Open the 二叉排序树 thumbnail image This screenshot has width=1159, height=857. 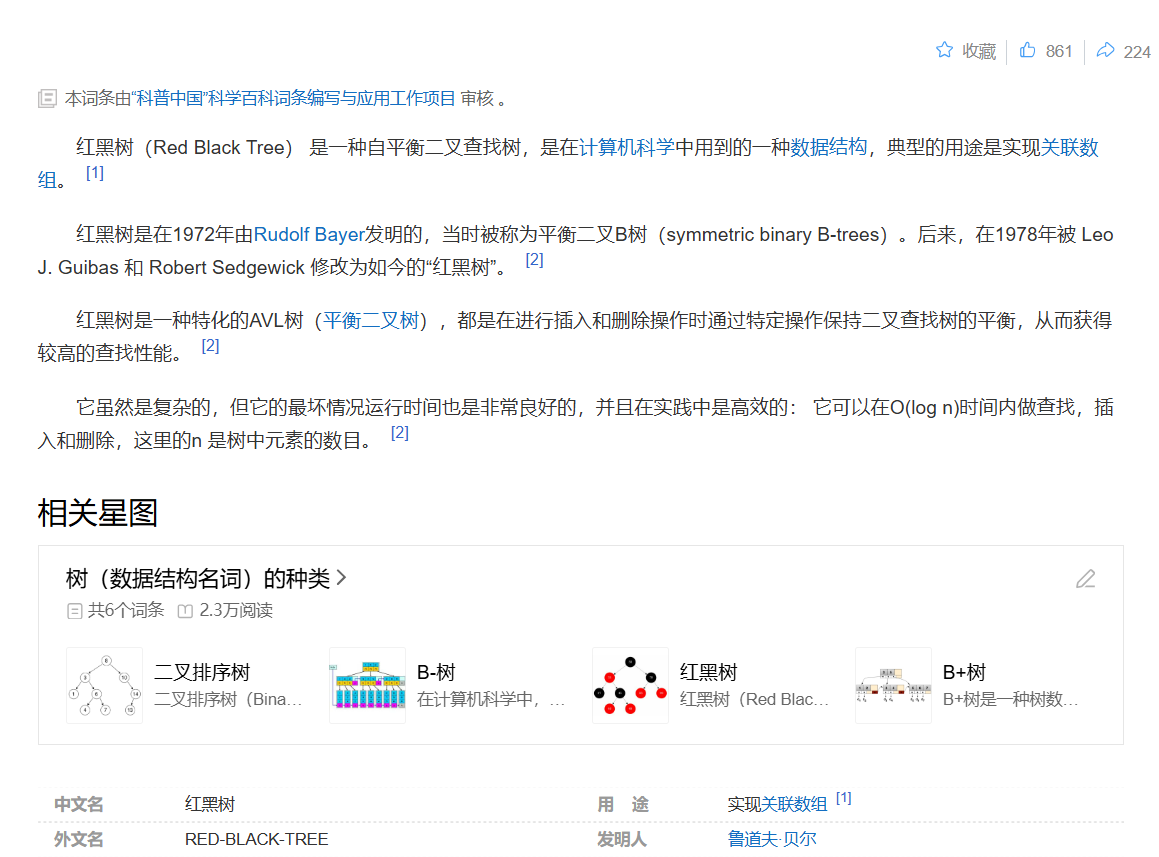[x=104, y=685]
